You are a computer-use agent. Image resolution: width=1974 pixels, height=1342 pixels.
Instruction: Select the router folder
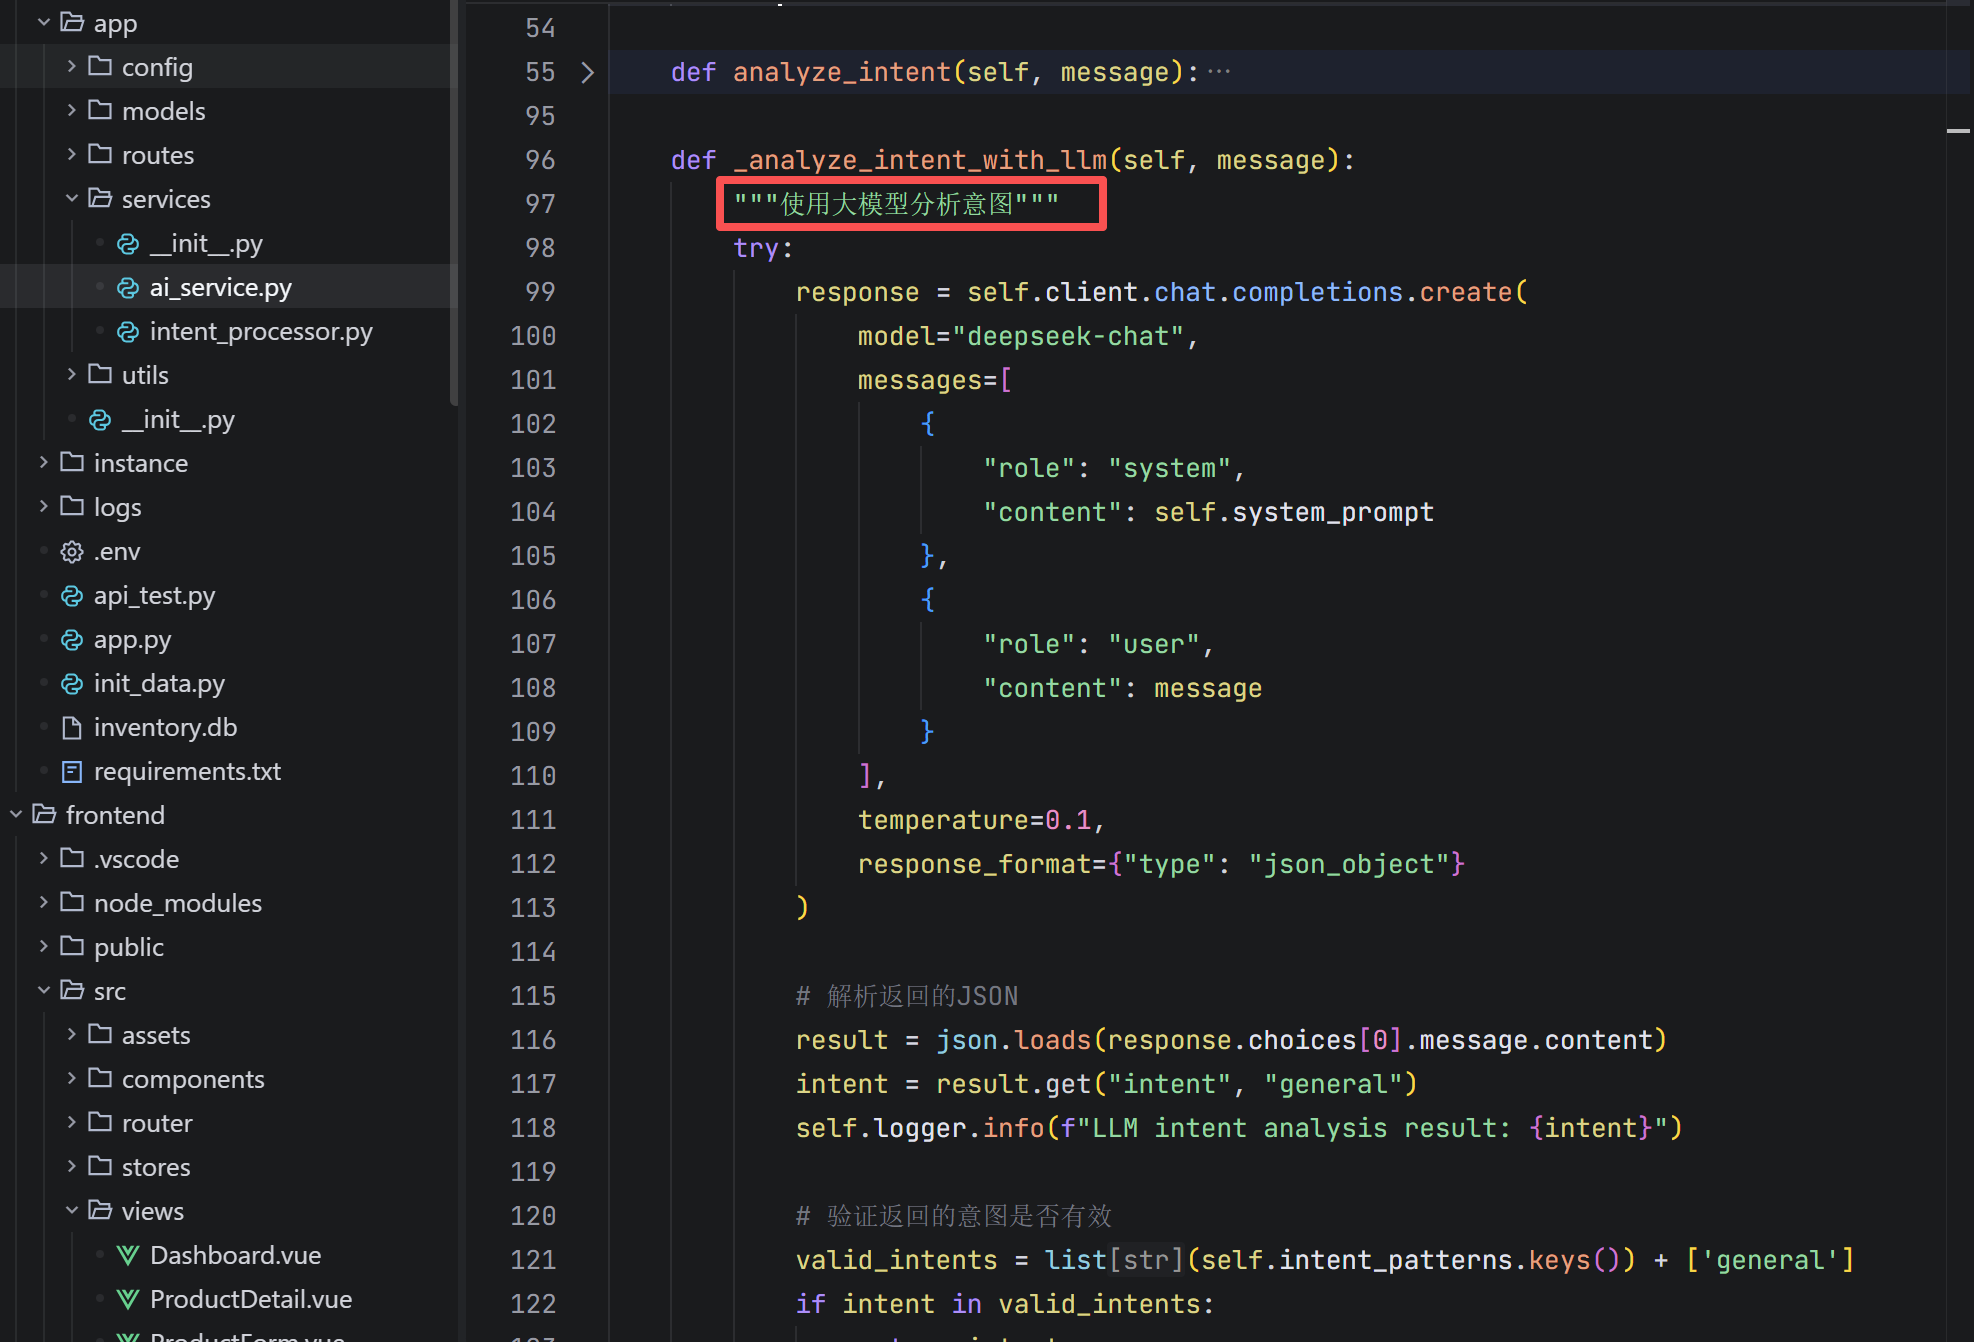(157, 1124)
